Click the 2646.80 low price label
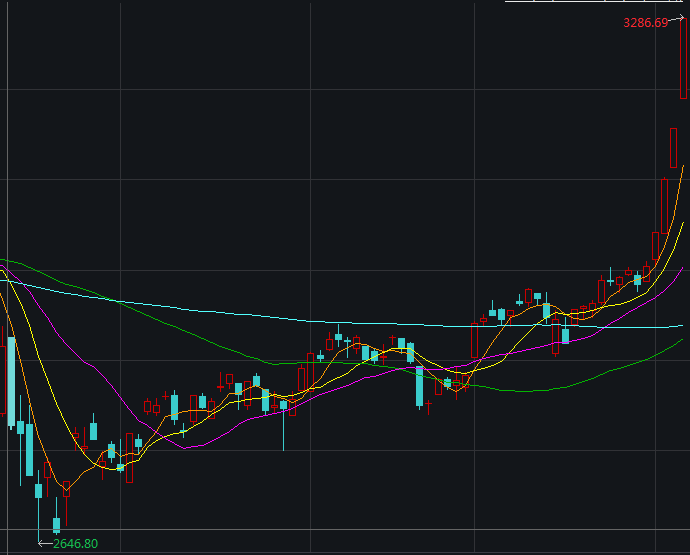This screenshot has height=555, width=690. click(x=75, y=544)
